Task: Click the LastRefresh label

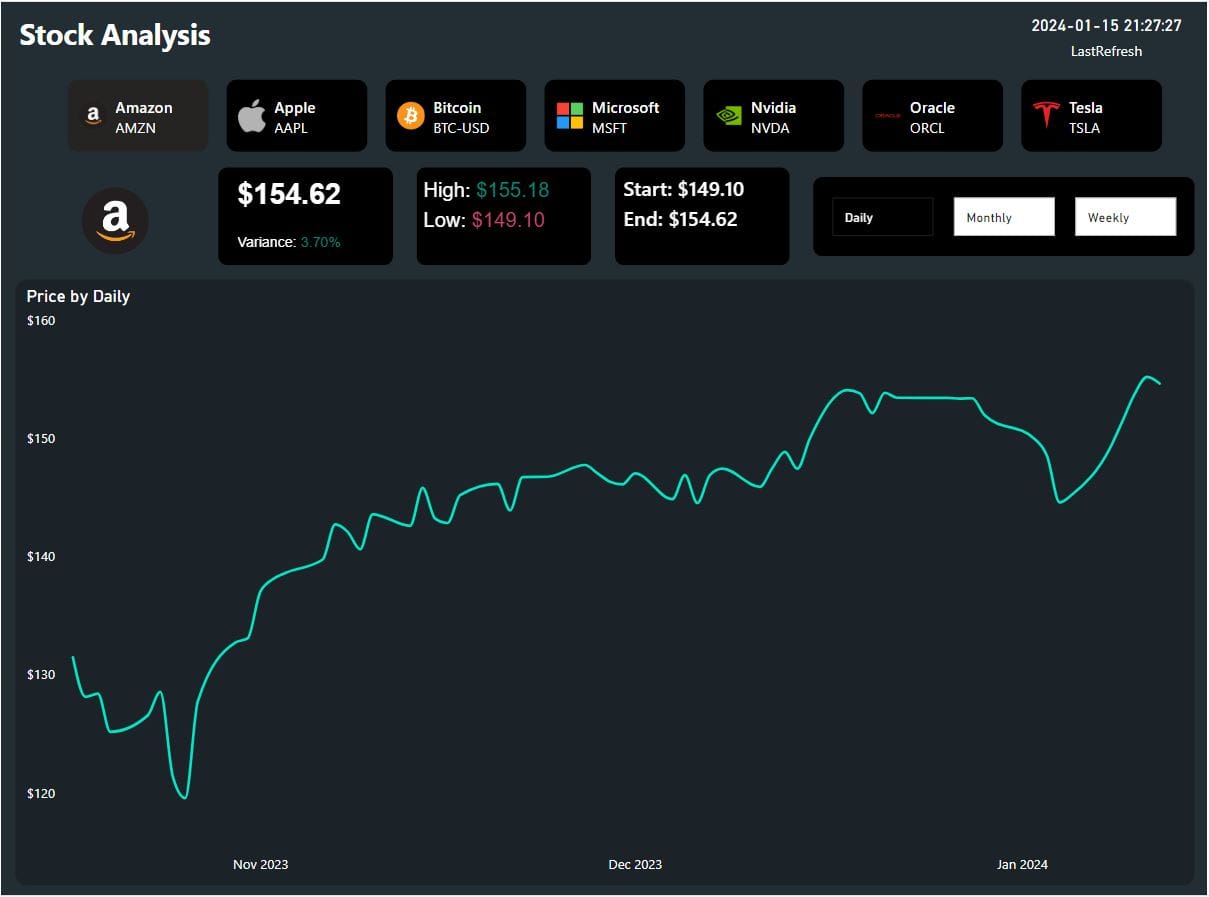Action: (1106, 51)
